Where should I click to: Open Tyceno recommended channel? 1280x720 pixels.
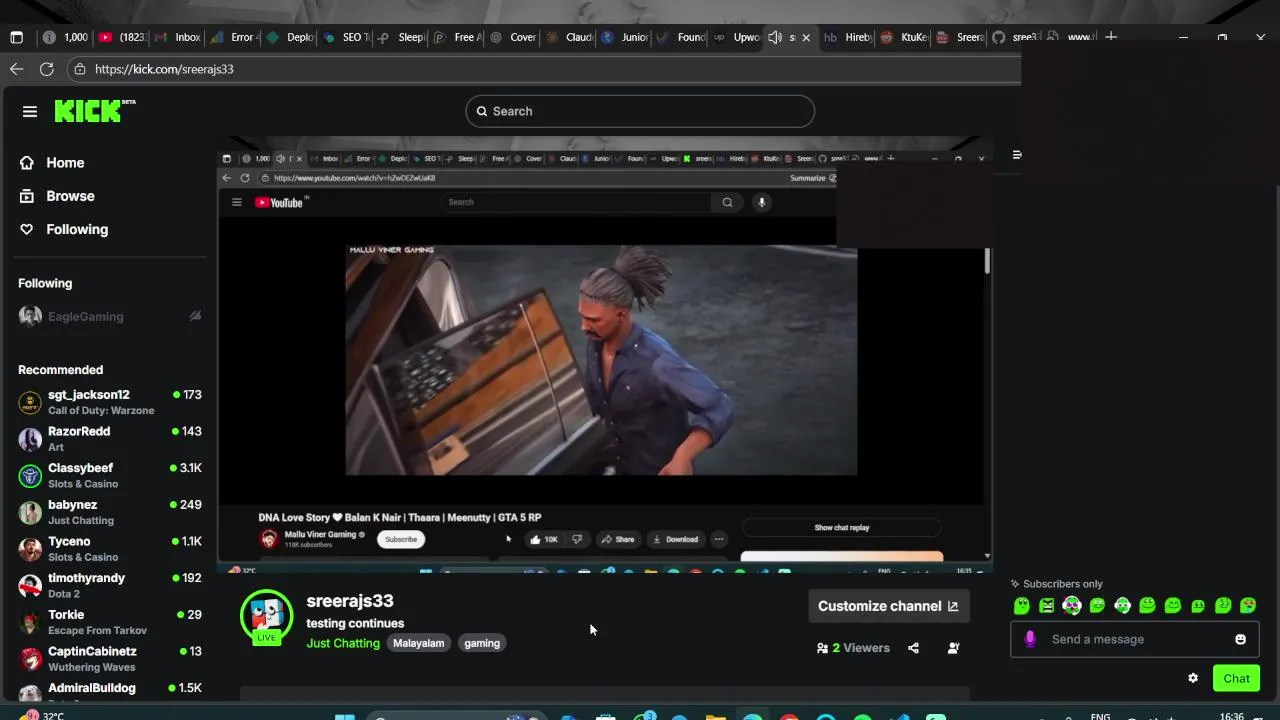tap(110, 548)
